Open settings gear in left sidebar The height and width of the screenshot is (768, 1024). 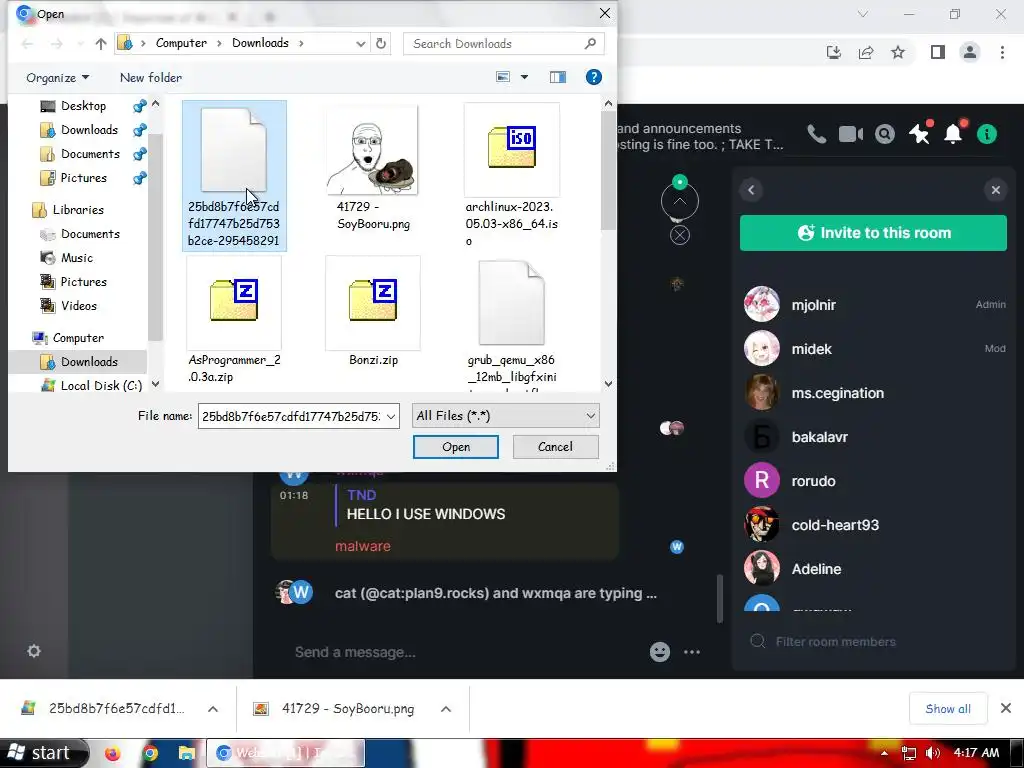[34, 651]
